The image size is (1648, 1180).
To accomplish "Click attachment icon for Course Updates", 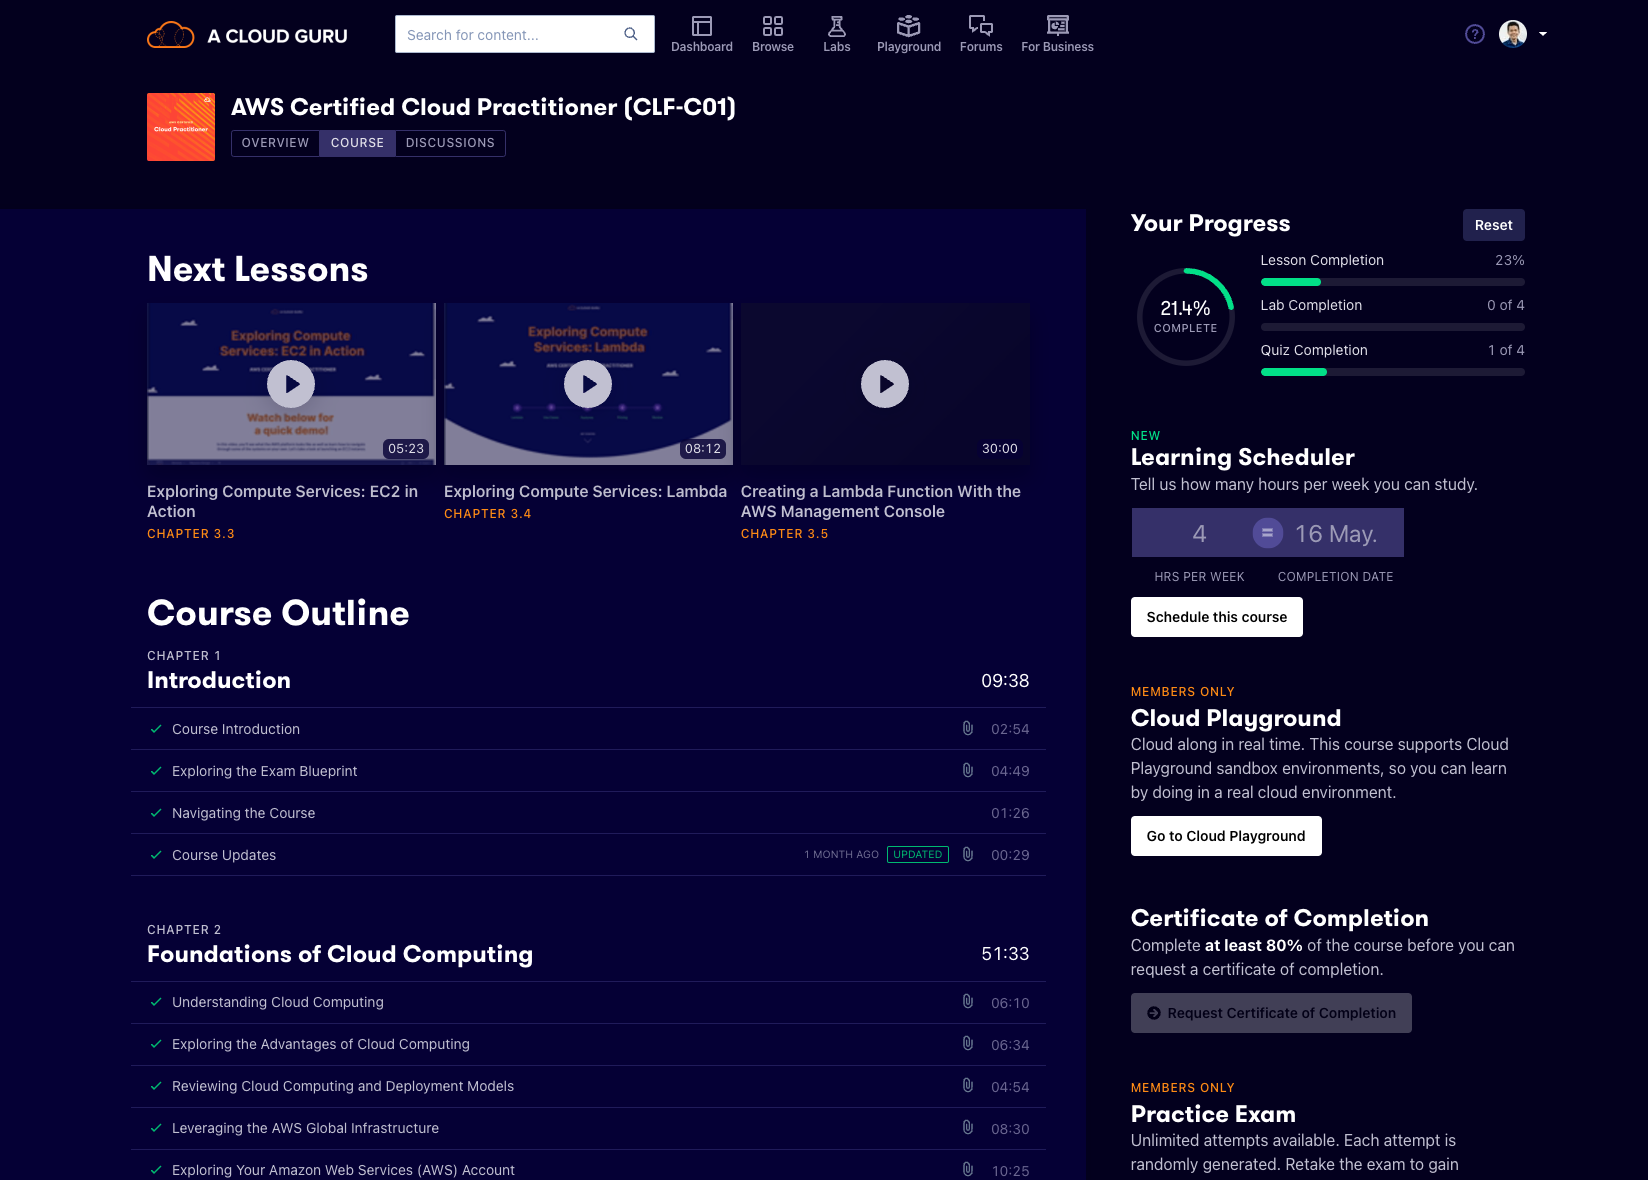I will pos(968,854).
